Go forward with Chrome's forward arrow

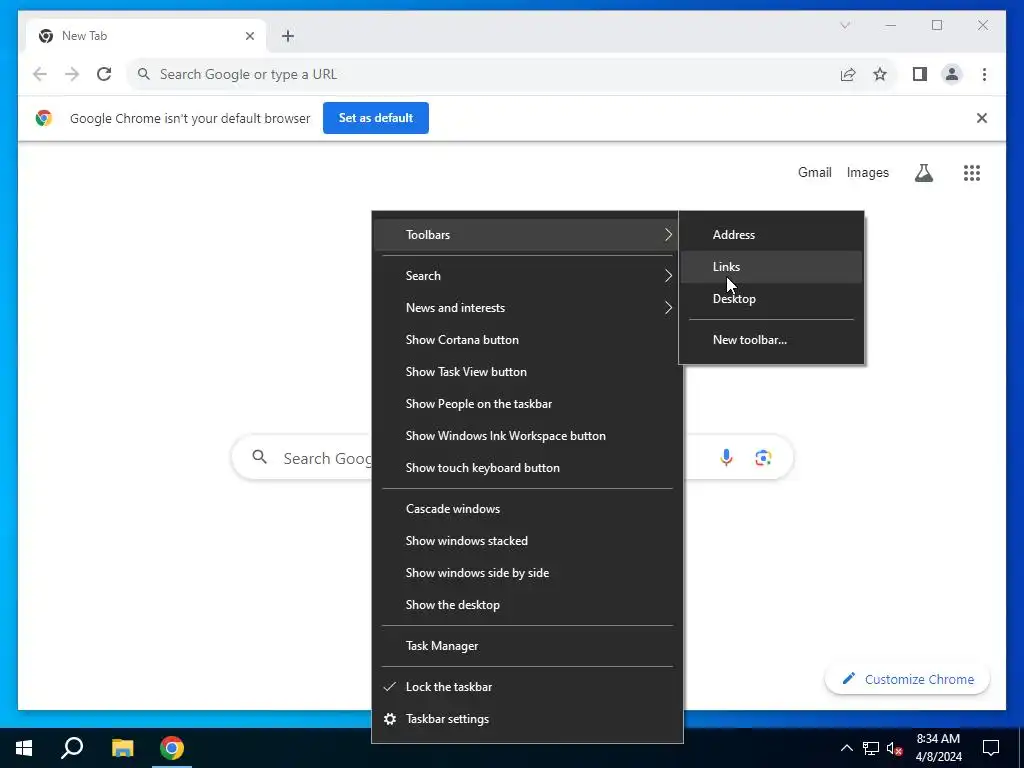pyautogui.click(x=72, y=74)
